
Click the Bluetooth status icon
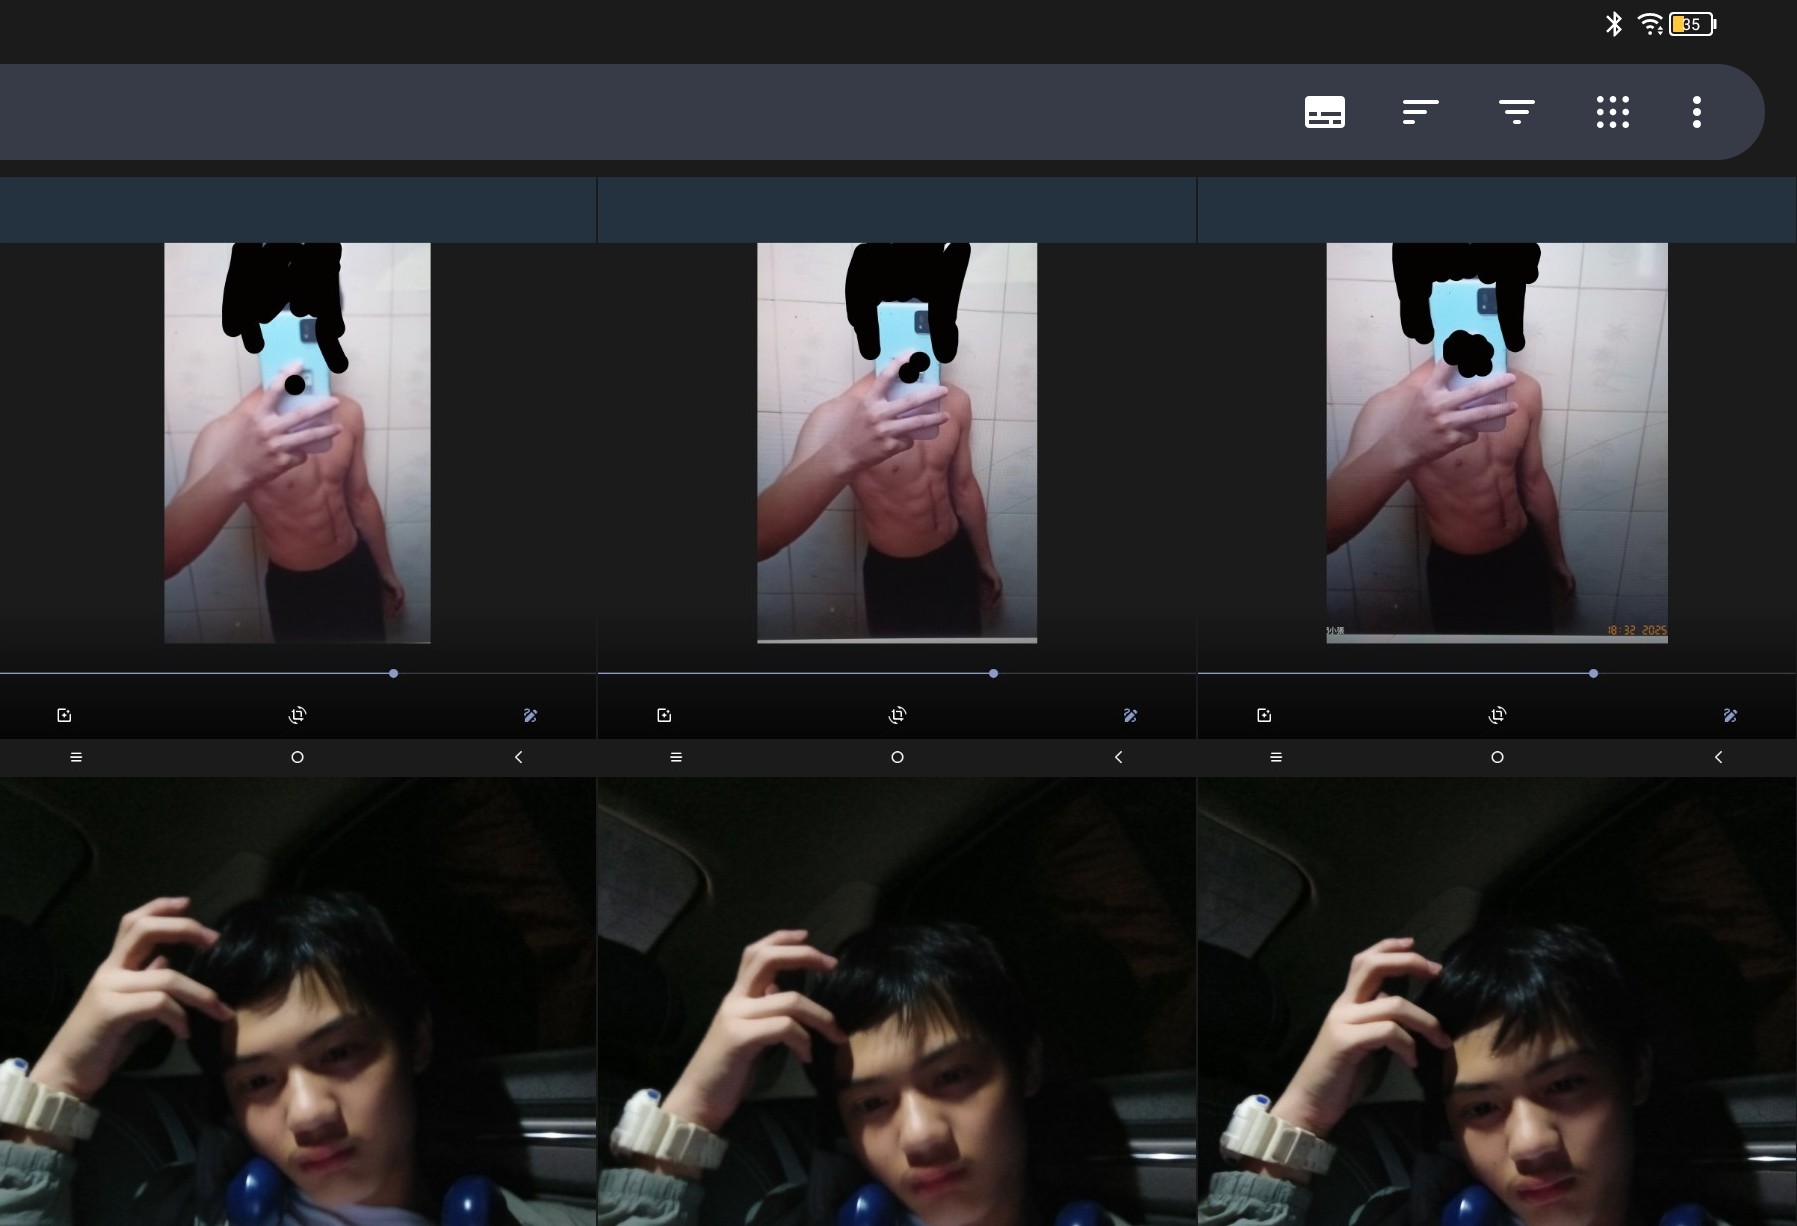coord(1613,24)
